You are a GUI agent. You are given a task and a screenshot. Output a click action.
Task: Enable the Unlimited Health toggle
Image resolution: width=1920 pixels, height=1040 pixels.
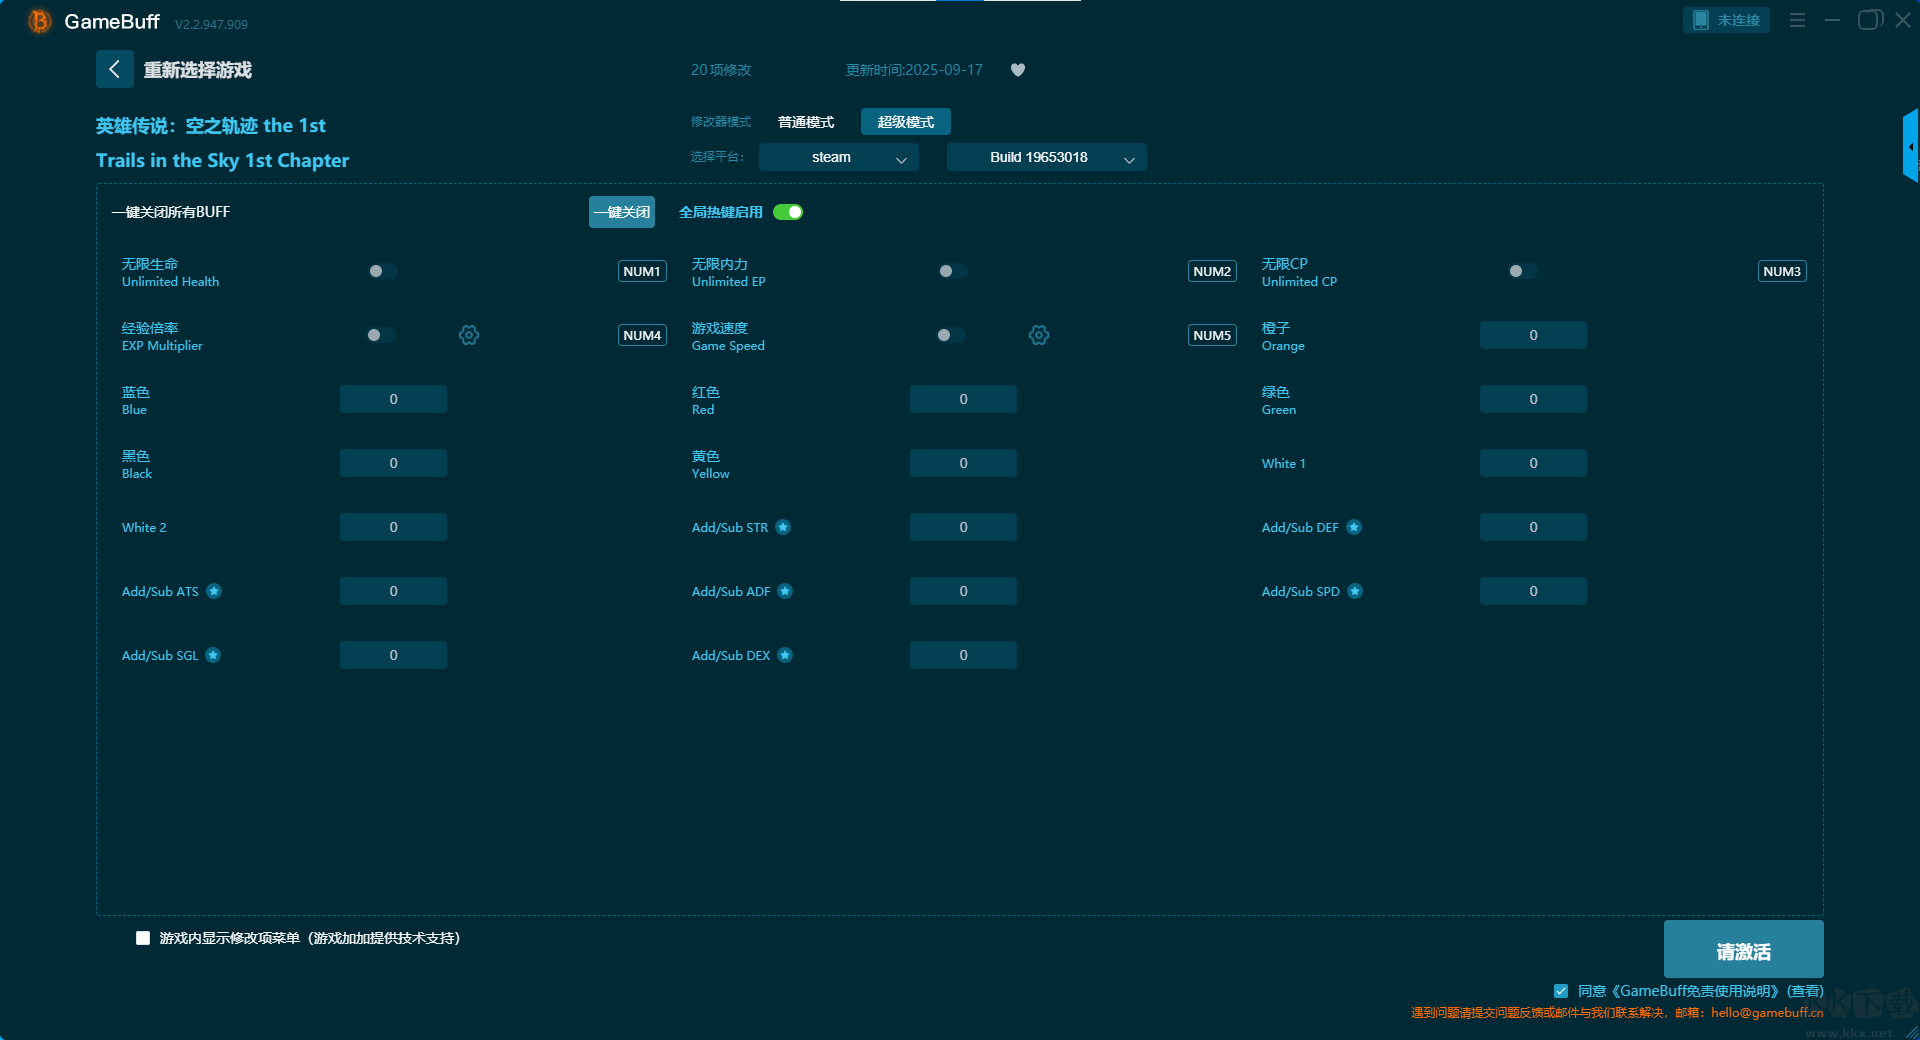382,271
